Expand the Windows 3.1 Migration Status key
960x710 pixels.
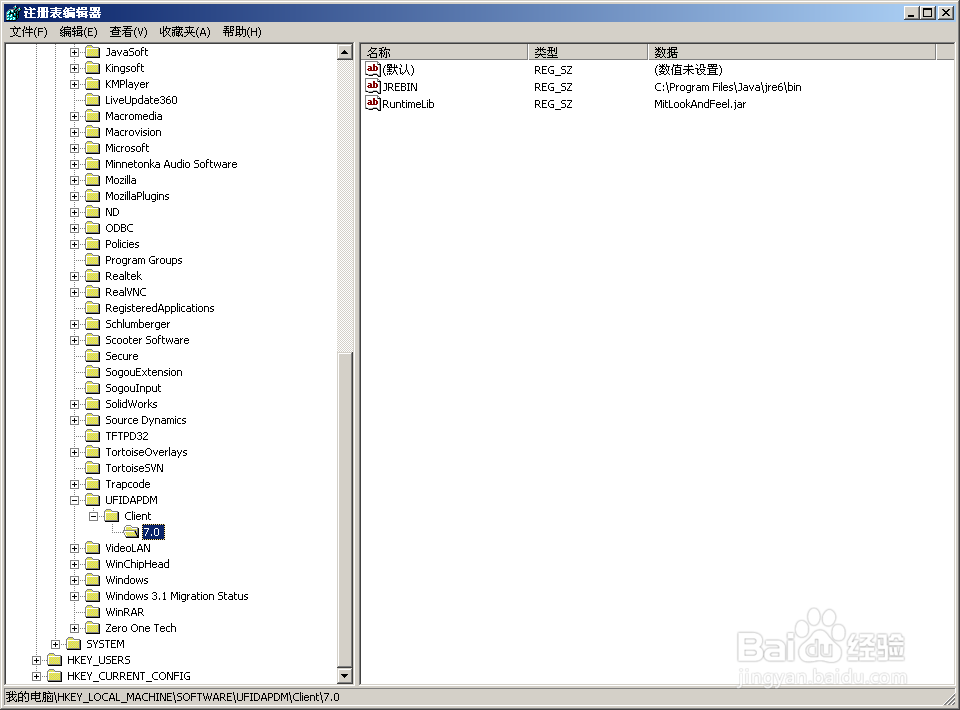(74, 596)
